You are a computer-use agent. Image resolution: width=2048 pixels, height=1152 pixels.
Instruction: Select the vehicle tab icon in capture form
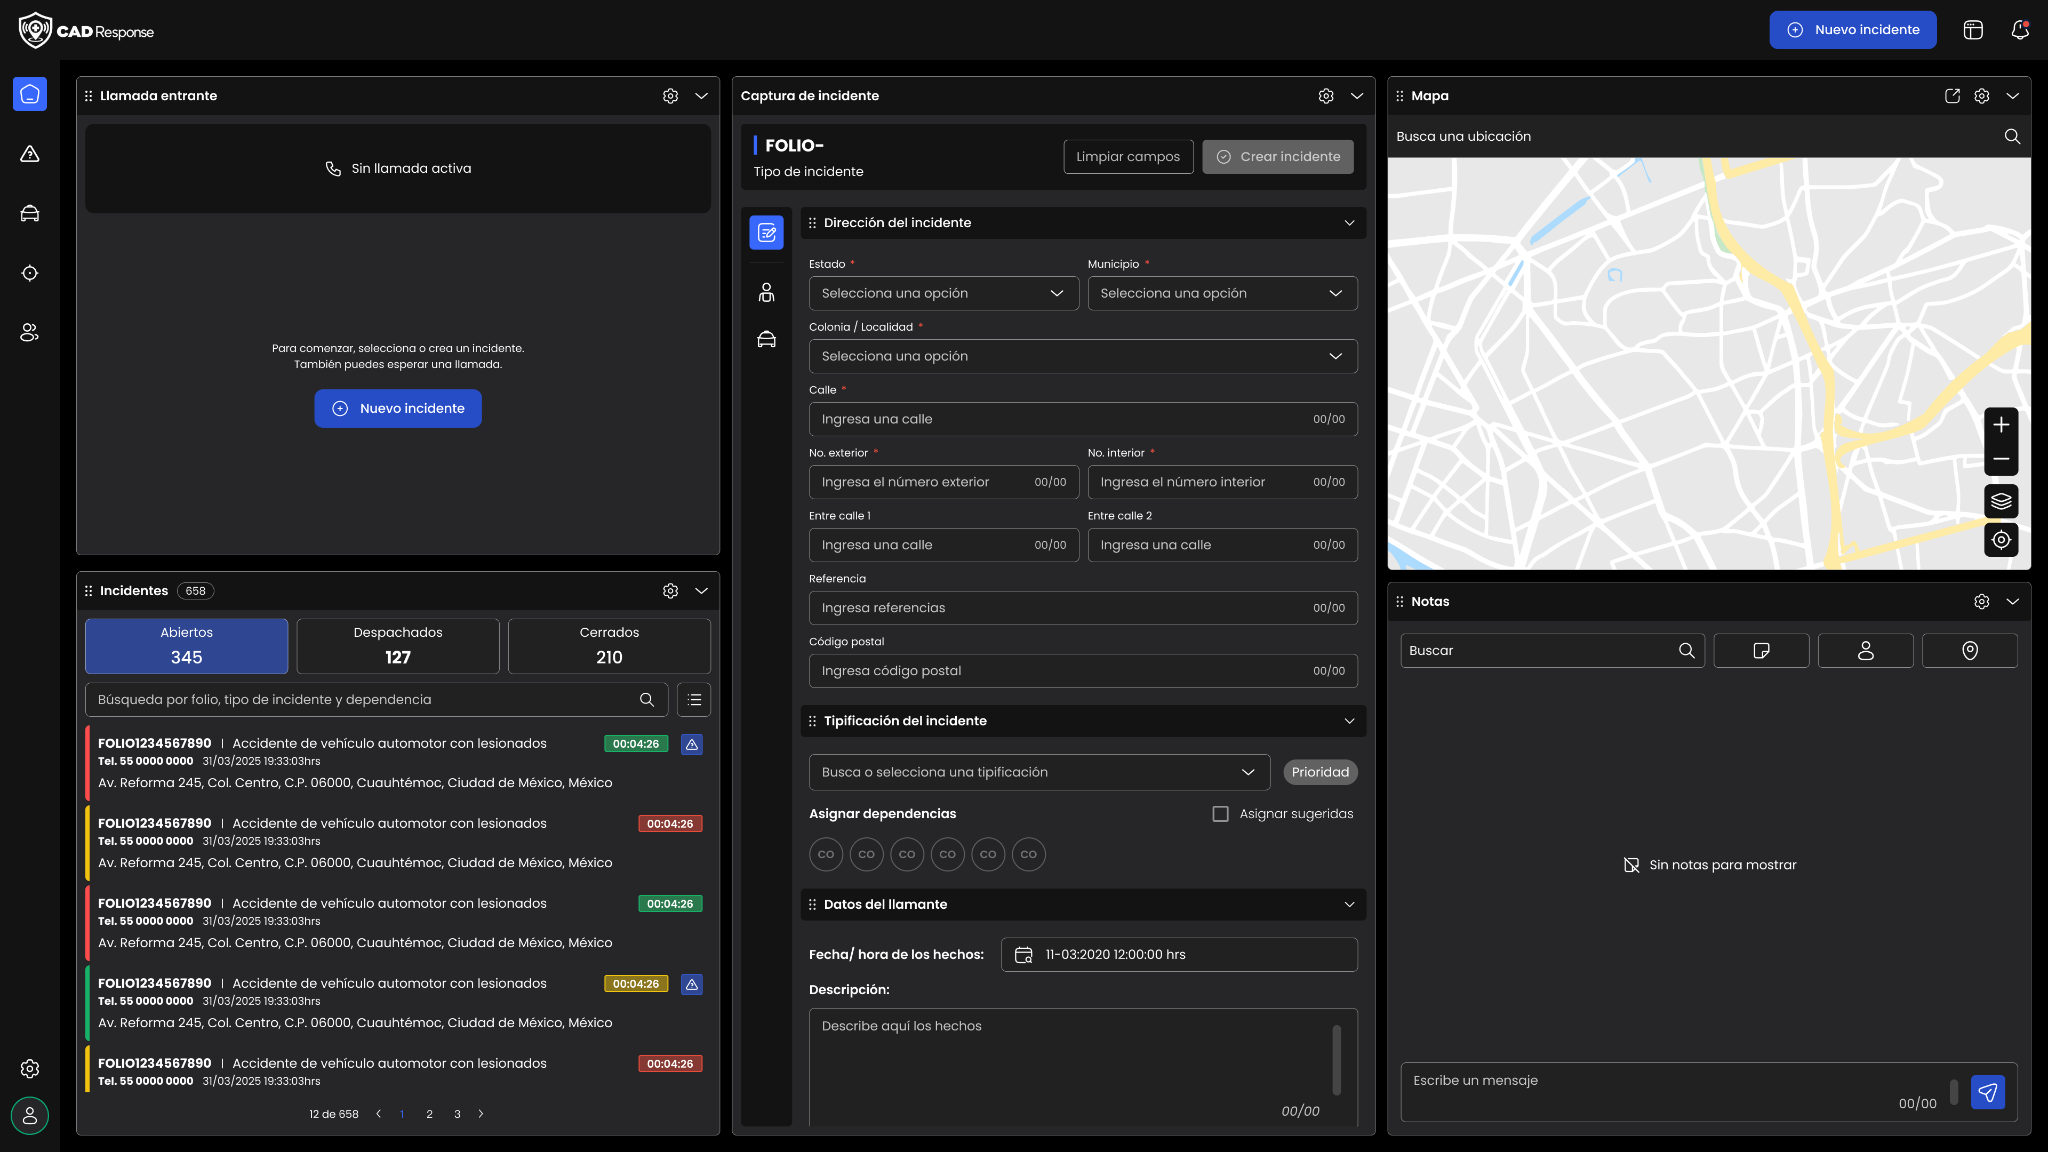pos(767,340)
